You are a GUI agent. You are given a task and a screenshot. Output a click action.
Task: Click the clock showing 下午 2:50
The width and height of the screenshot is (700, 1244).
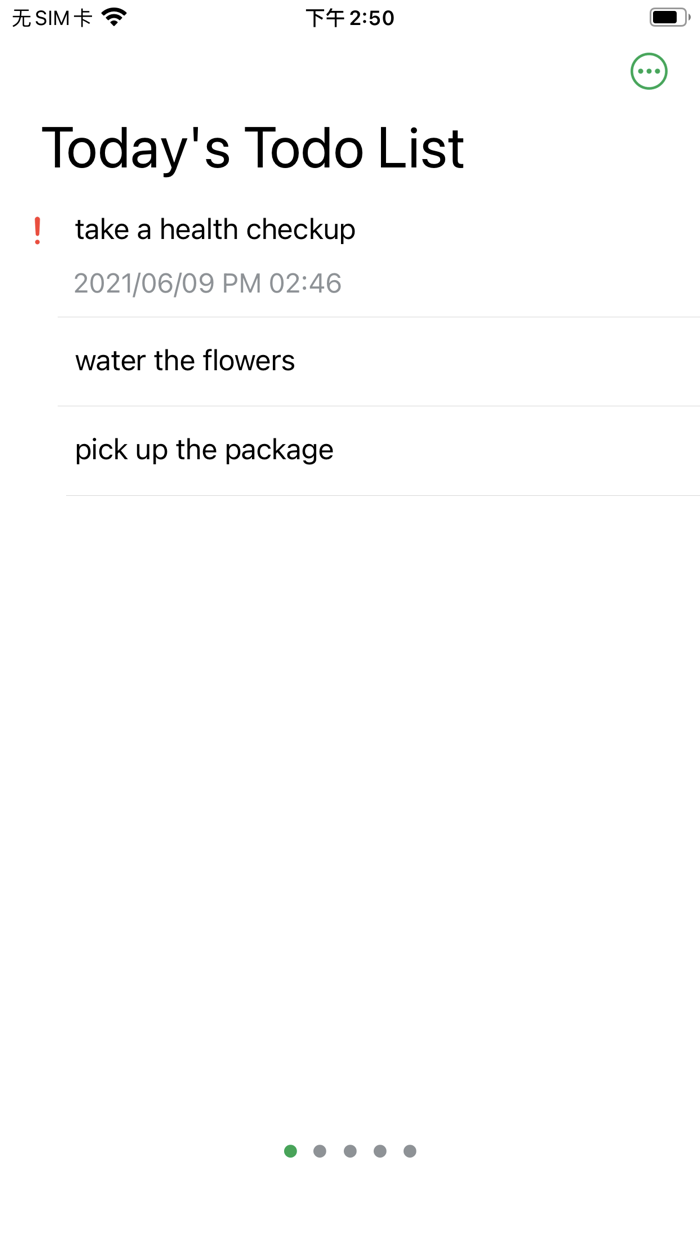coord(350,16)
